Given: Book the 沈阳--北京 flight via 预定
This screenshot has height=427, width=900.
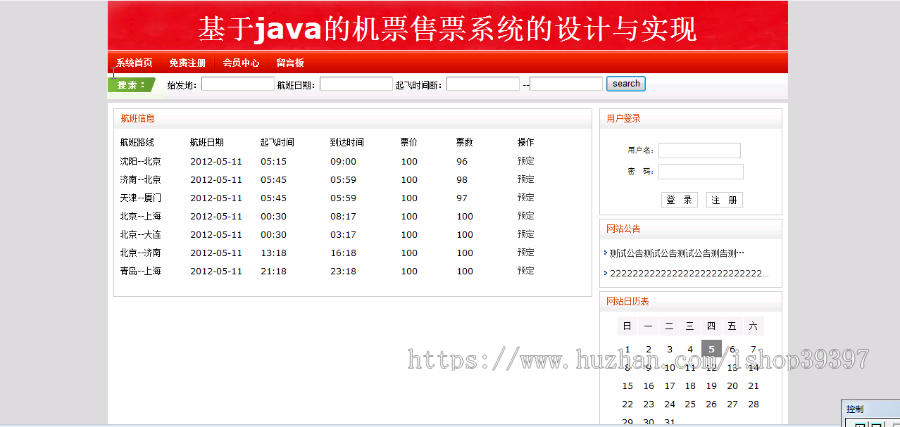Looking at the screenshot, I should [x=526, y=161].
